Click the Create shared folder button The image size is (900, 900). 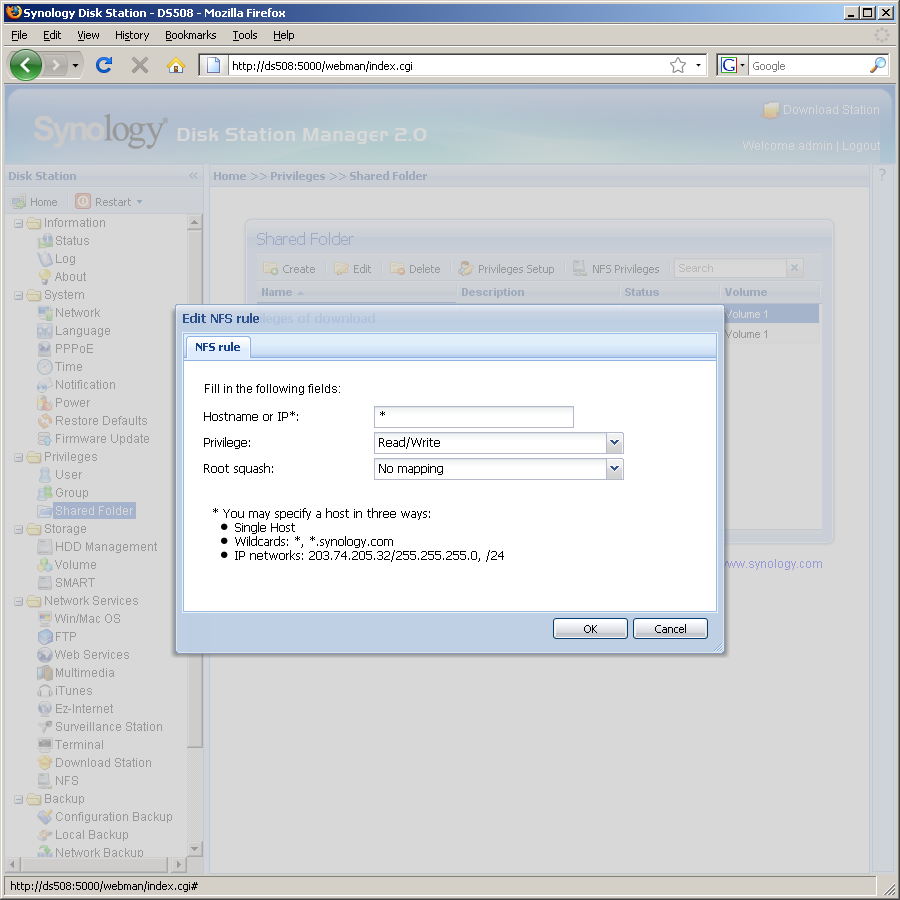point(289,269)
